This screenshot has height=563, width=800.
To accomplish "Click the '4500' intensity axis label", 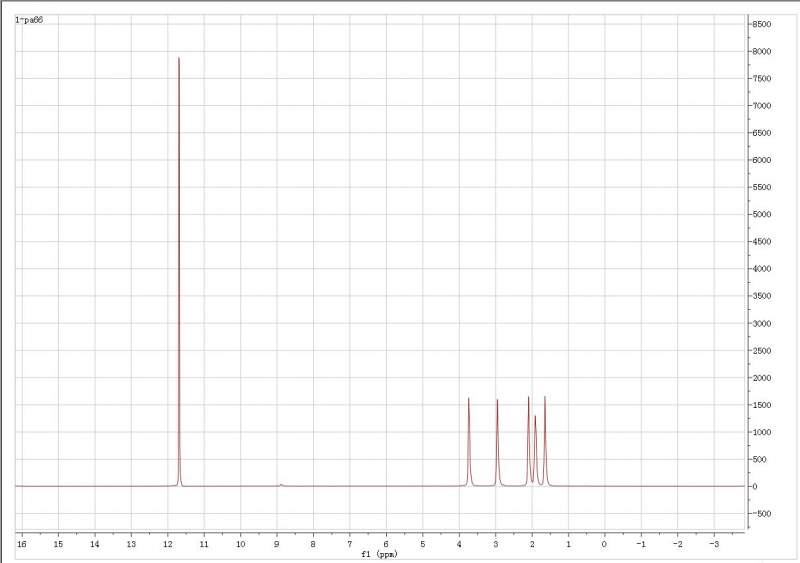I will (762, 241).
